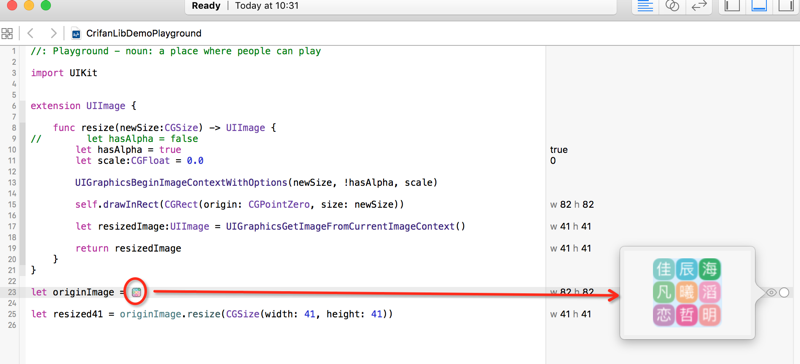
Task: Click line number 23 in the gutter
Action: (x=12, y=293)
